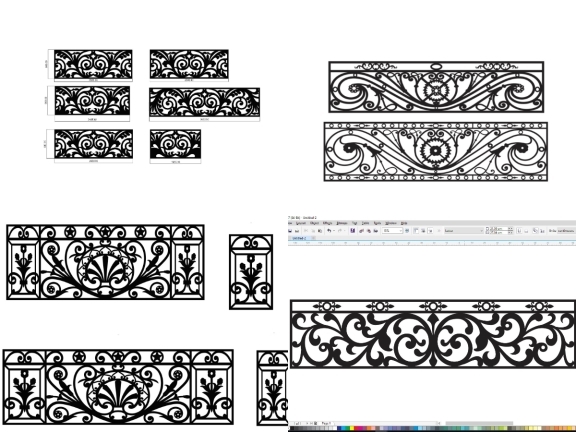
Task: Open the Text menu
Action: [354, 223]
